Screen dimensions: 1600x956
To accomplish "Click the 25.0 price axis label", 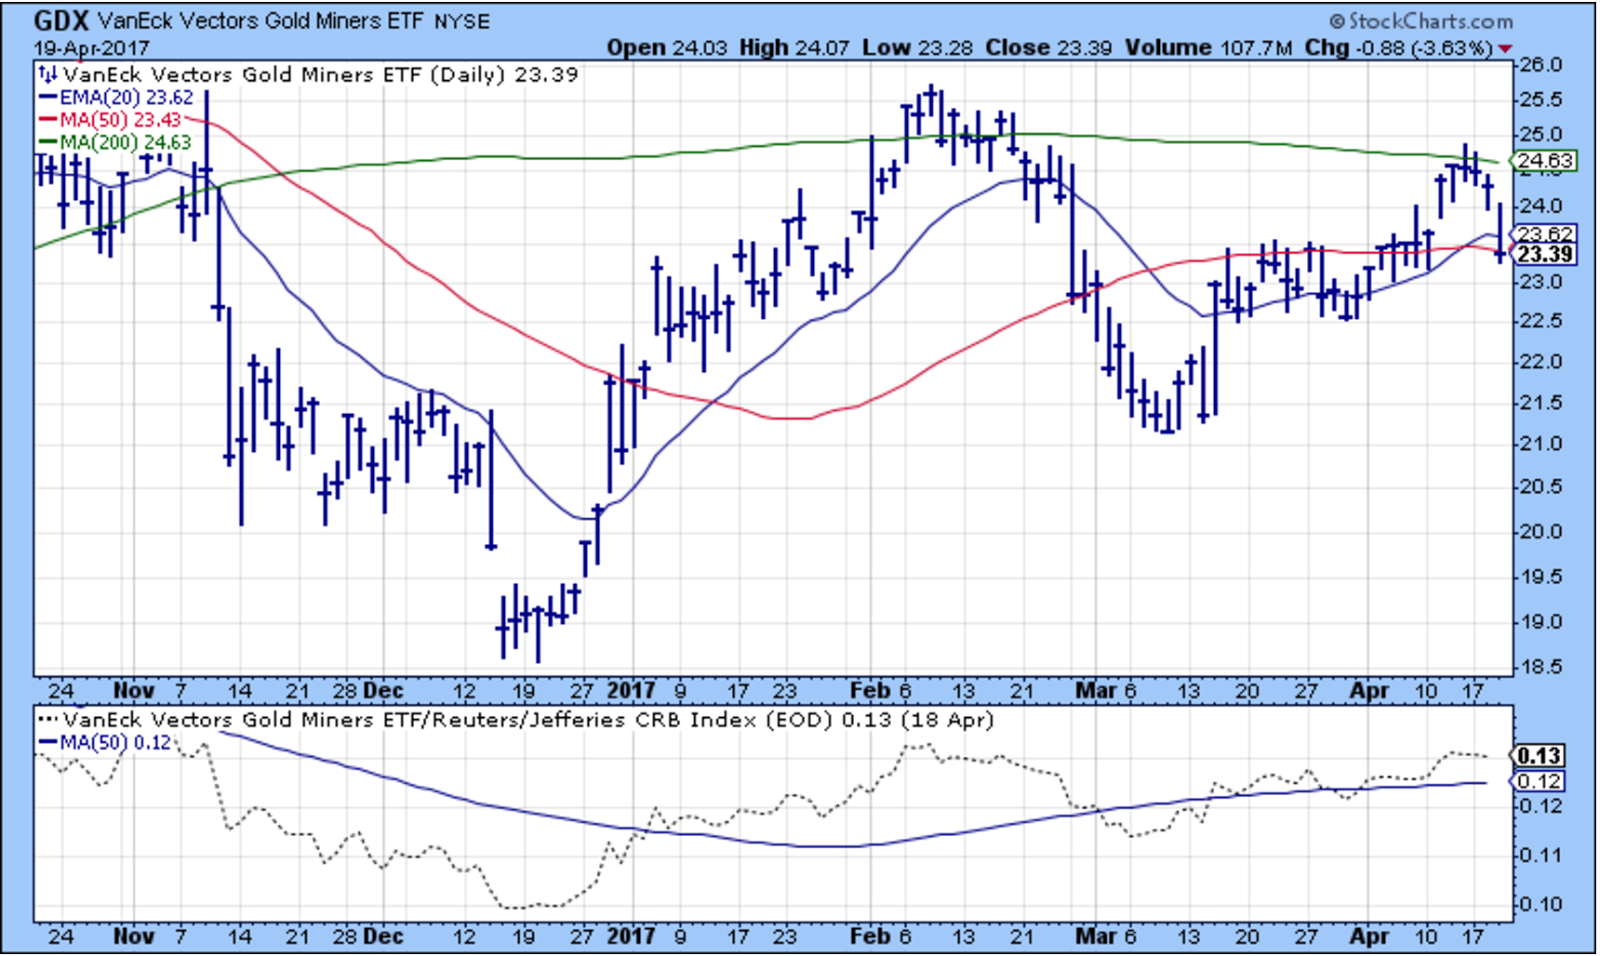I will (1541, 134).
